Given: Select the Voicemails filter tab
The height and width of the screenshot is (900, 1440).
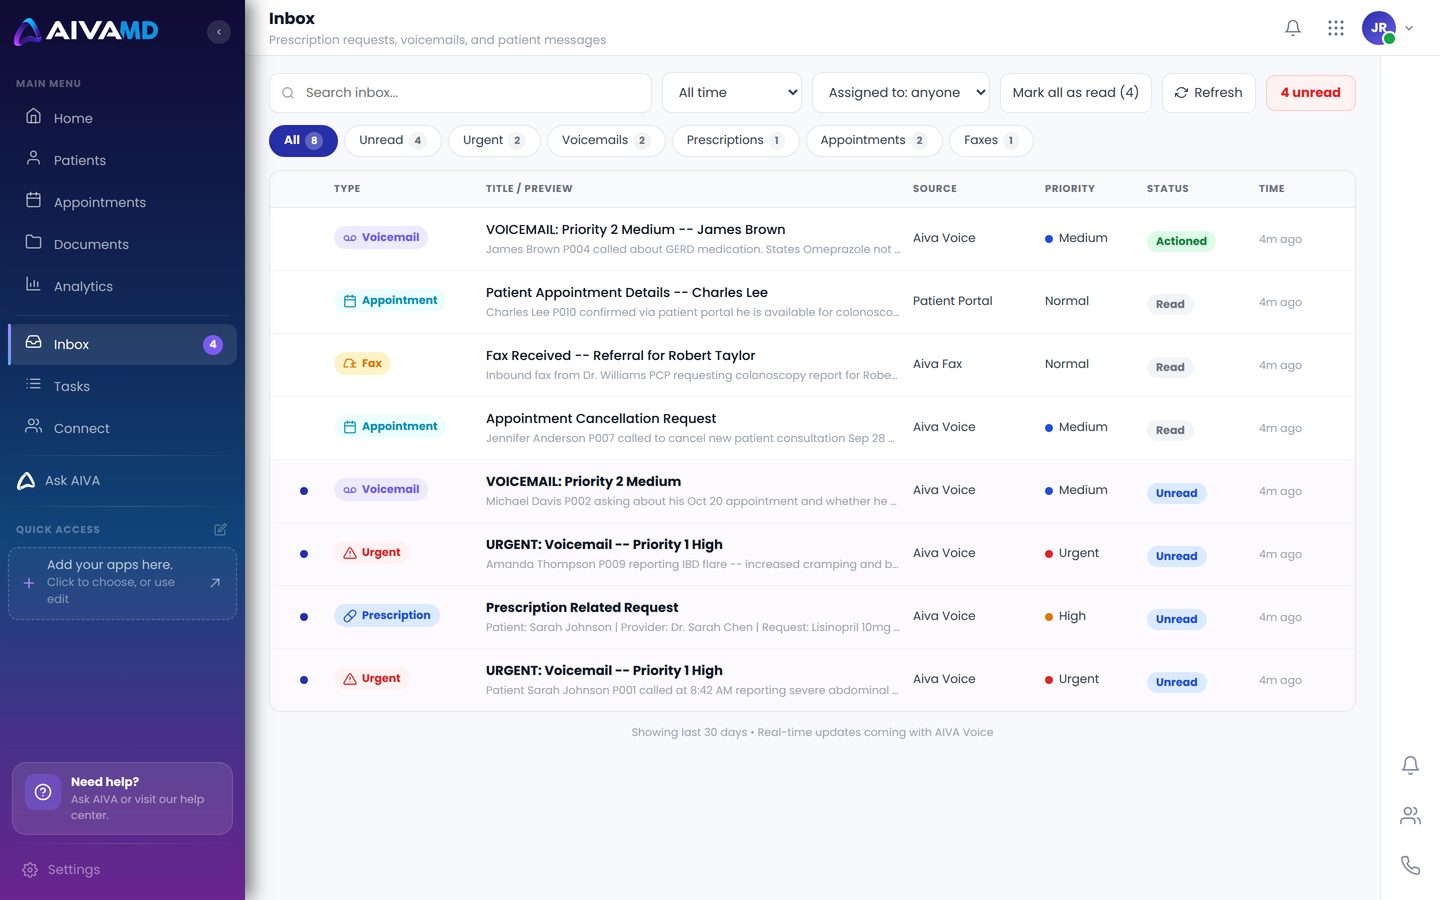Looking at the screenshot, I should click(606, 141).
